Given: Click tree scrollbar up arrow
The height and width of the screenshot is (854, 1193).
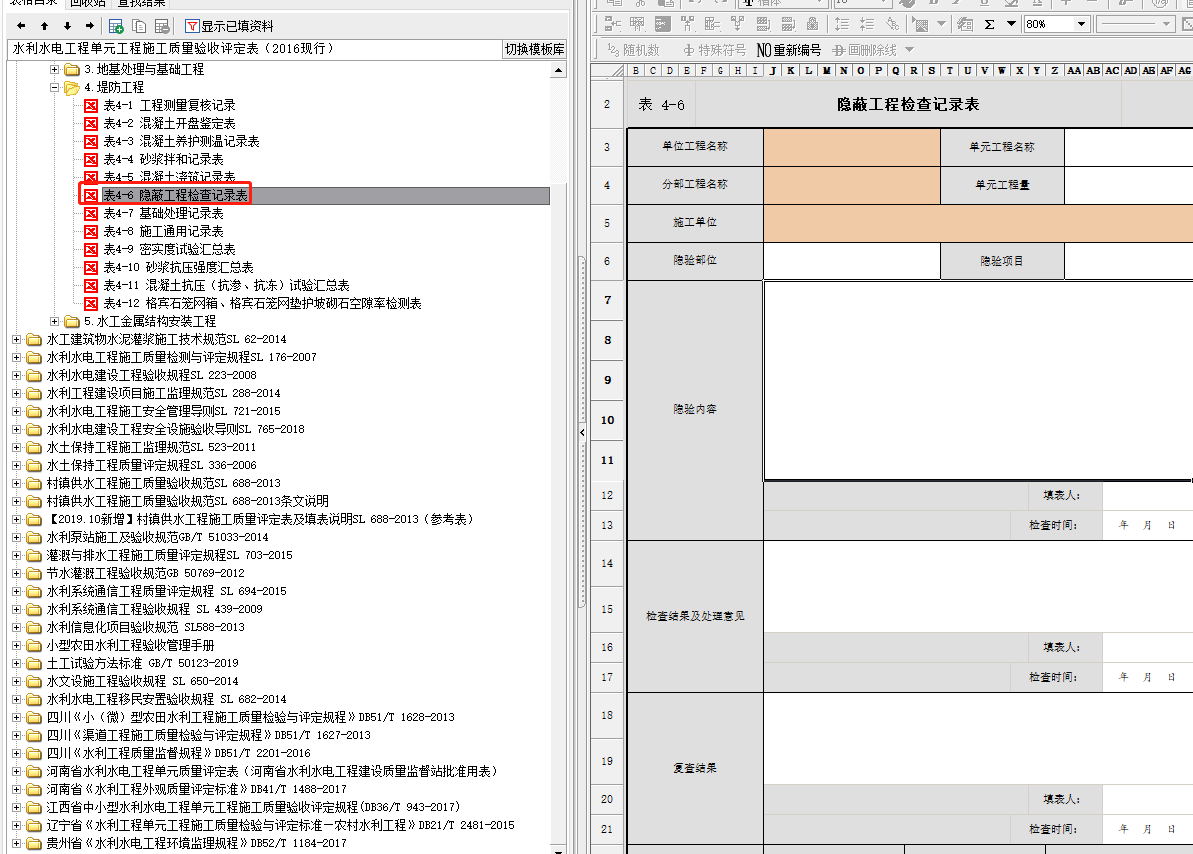Looking at the screenshot, I should click(558, 70).
